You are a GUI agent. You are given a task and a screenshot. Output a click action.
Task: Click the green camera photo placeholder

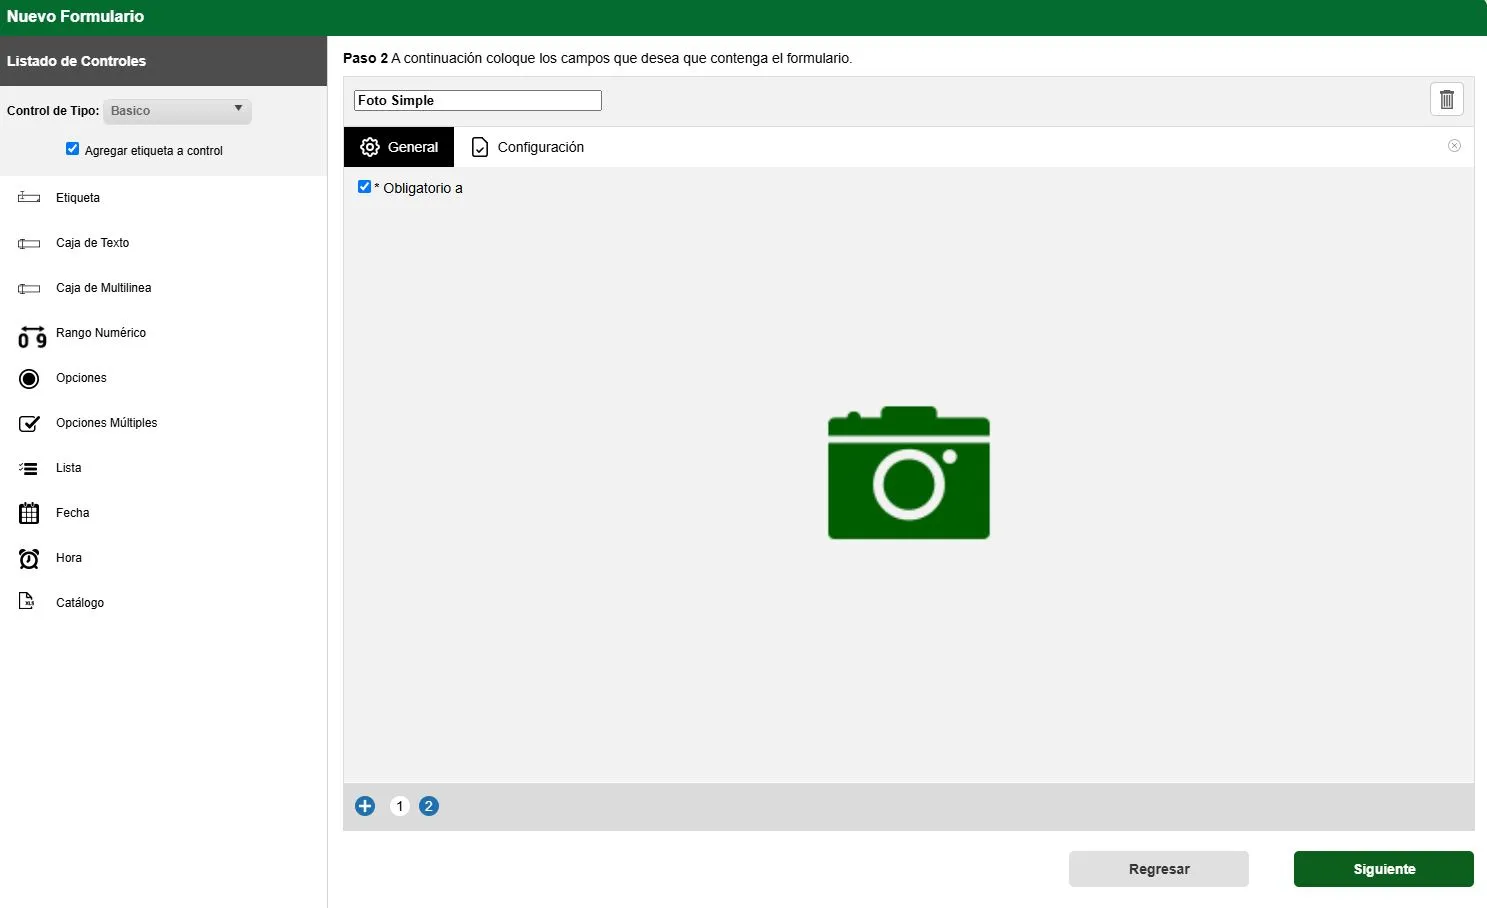click(909, 472)
